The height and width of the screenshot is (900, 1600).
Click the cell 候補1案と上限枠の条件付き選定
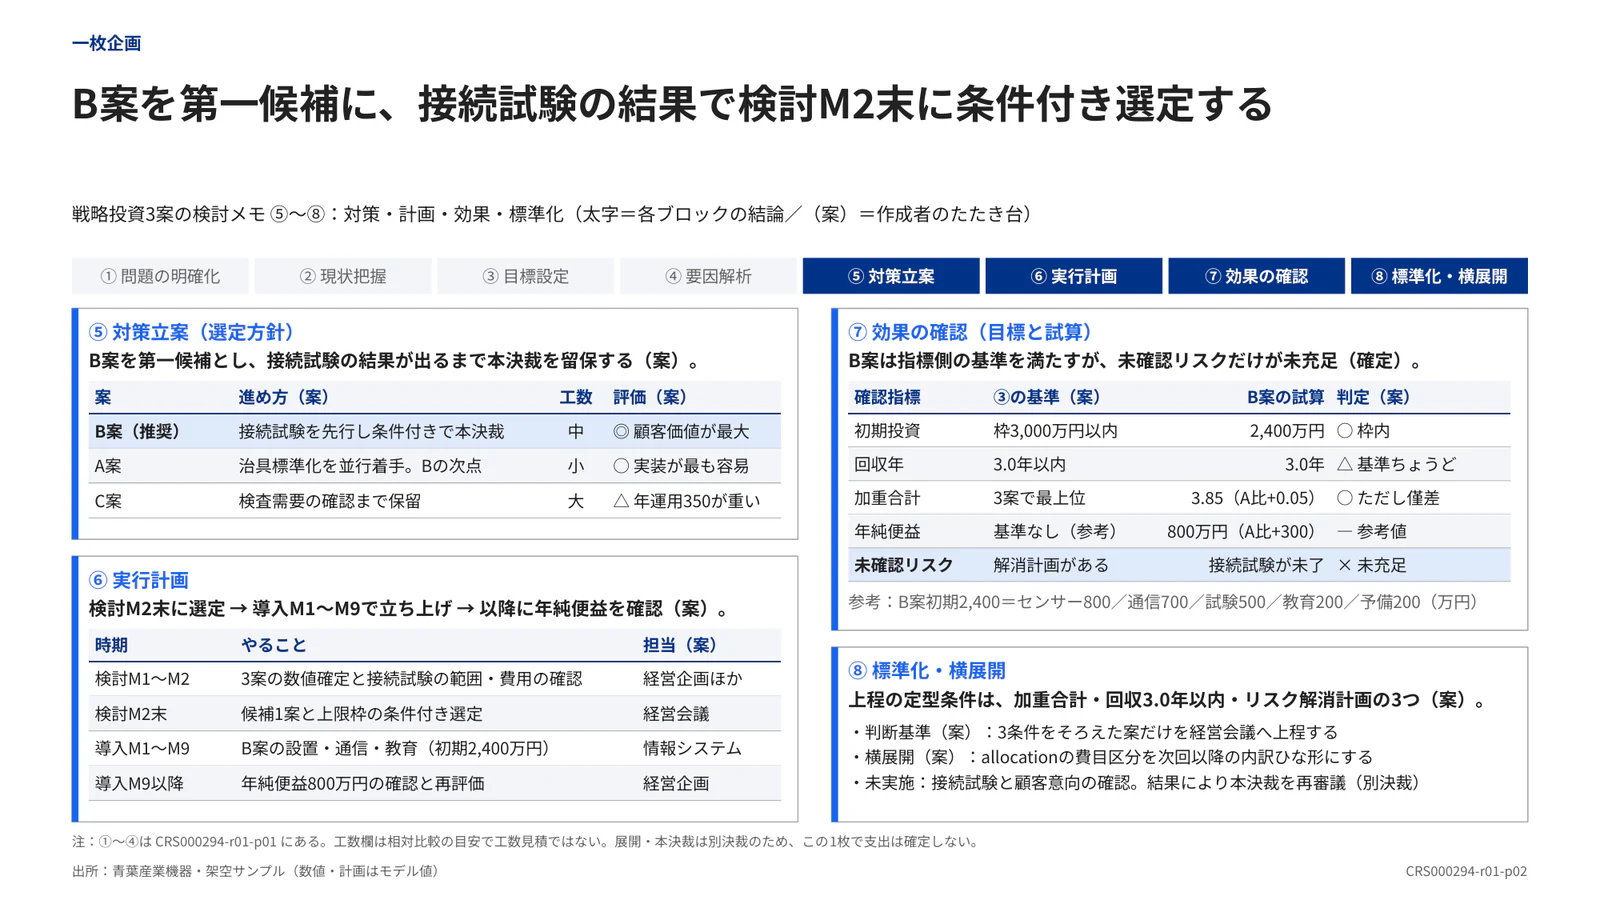click(362, 714)
